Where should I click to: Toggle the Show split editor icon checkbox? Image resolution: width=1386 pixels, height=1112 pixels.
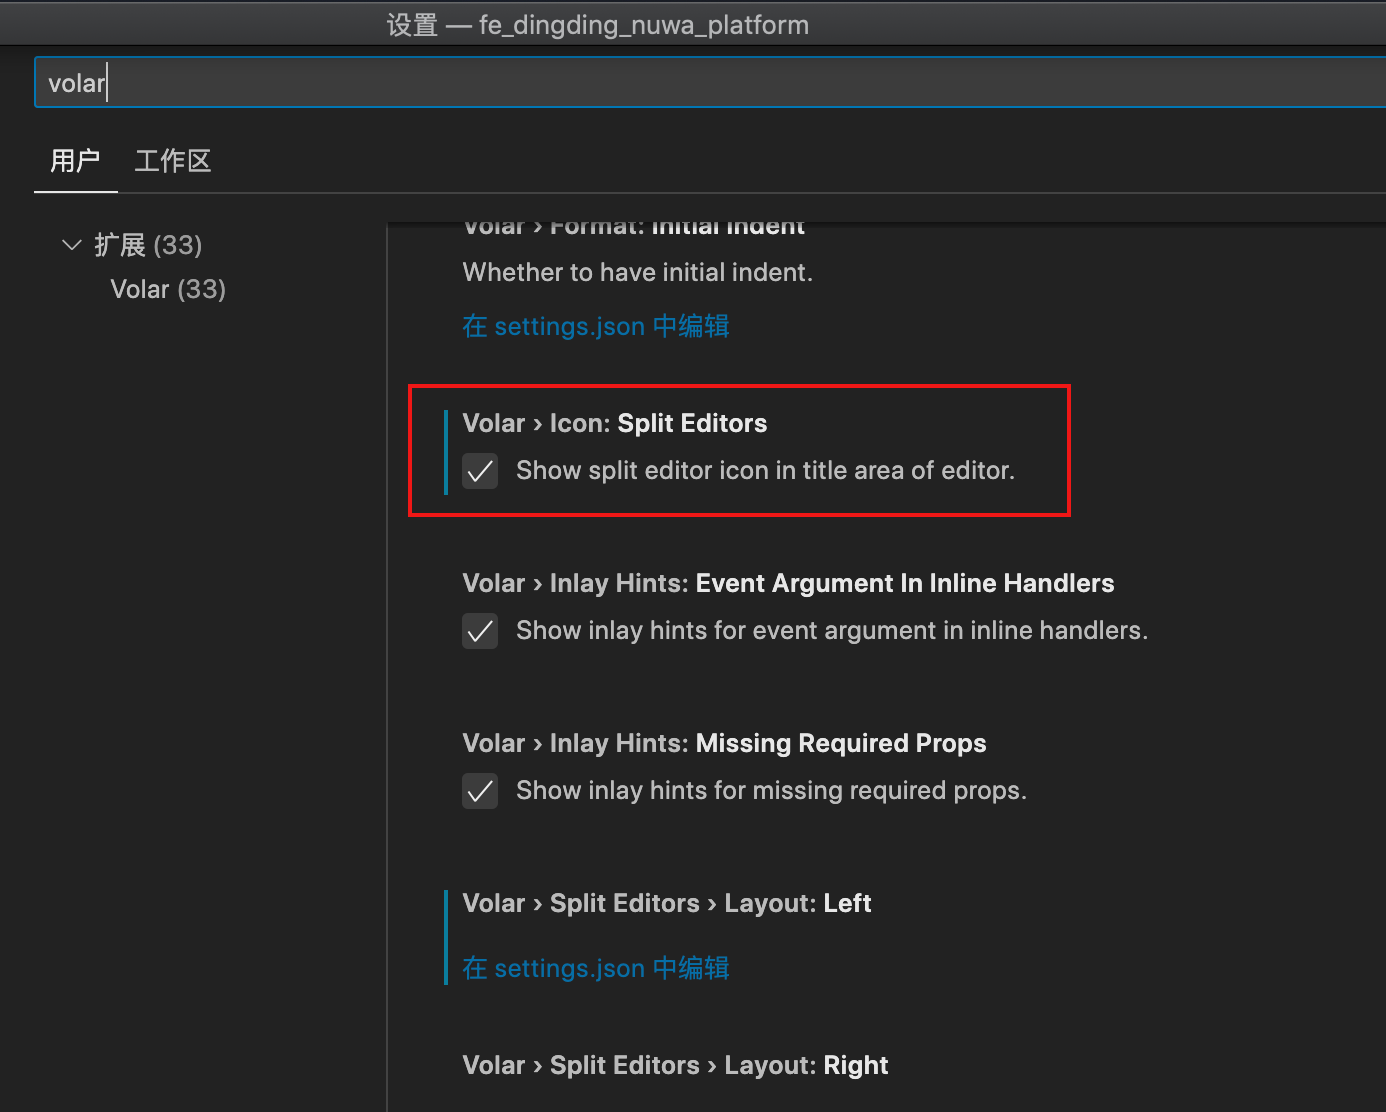(x=480, y=471)
